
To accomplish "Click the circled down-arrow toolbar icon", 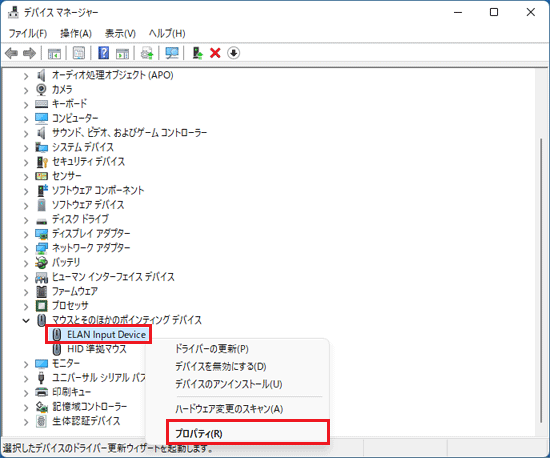I will (233, 53).
